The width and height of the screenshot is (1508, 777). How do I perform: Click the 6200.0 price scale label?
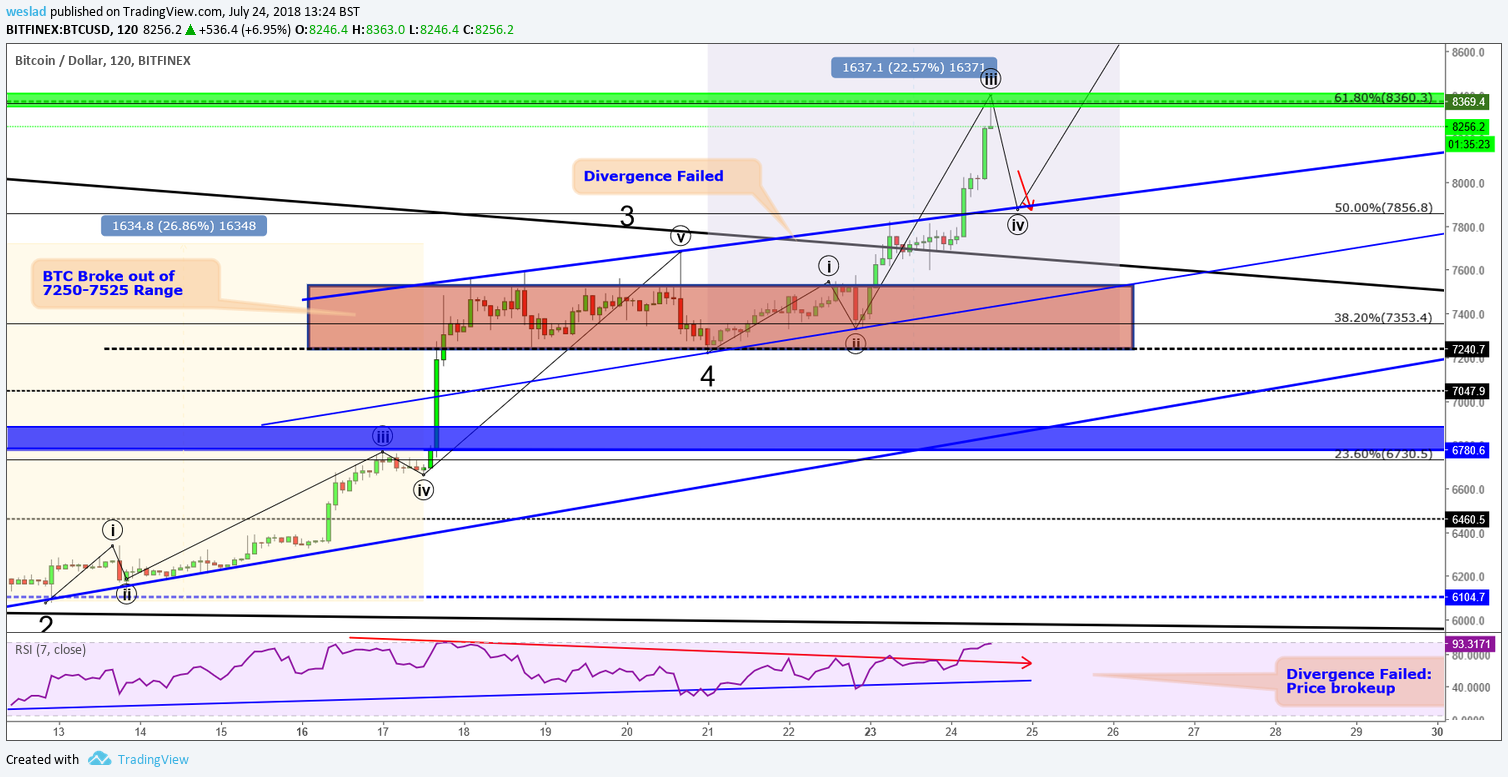click(x=1468, y=577)
